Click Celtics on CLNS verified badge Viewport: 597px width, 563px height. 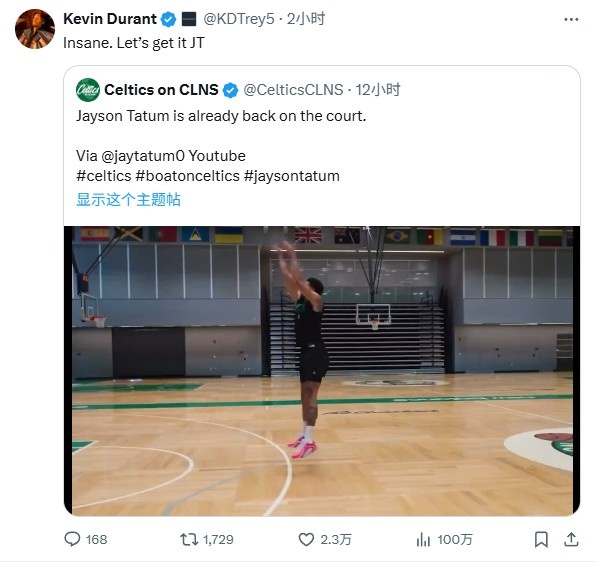tap(230, 90)
